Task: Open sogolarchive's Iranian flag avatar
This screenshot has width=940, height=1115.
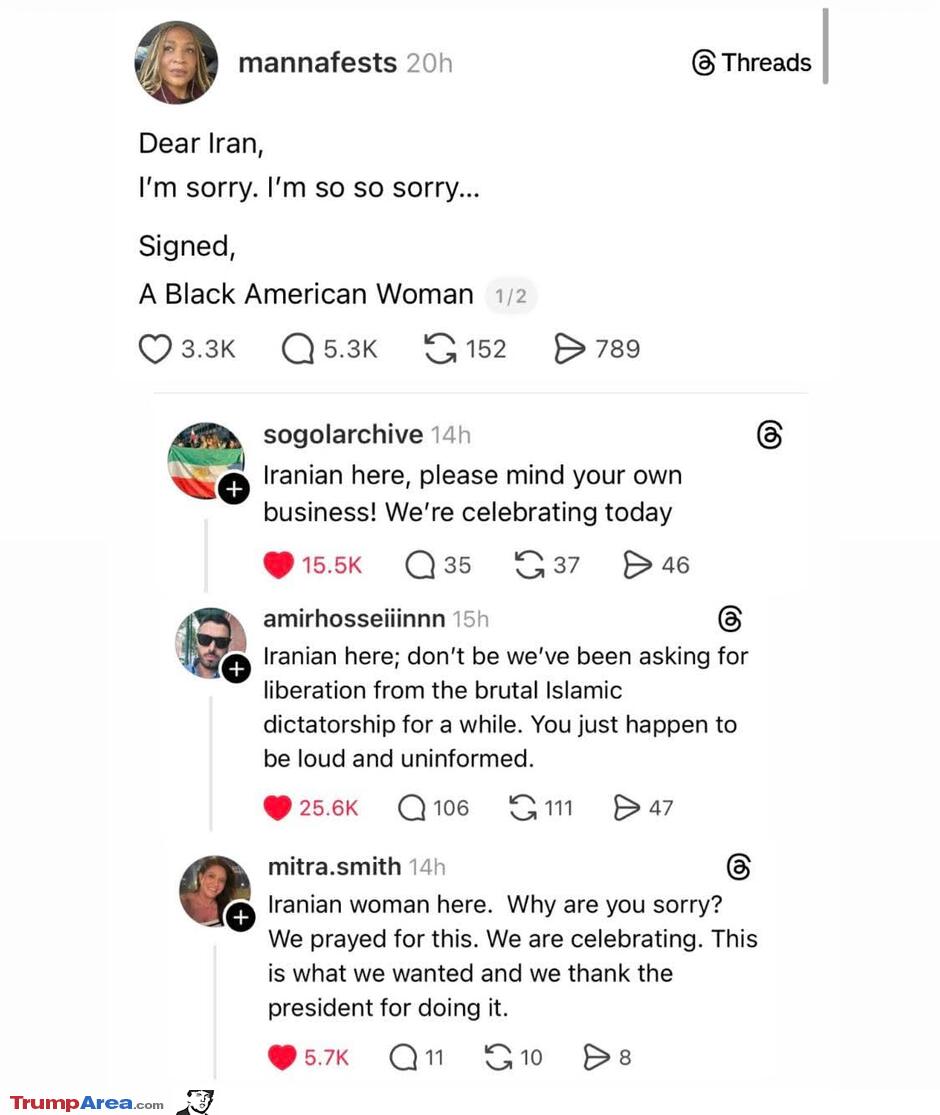Action: pyautogui.click(x=206, y=459)
